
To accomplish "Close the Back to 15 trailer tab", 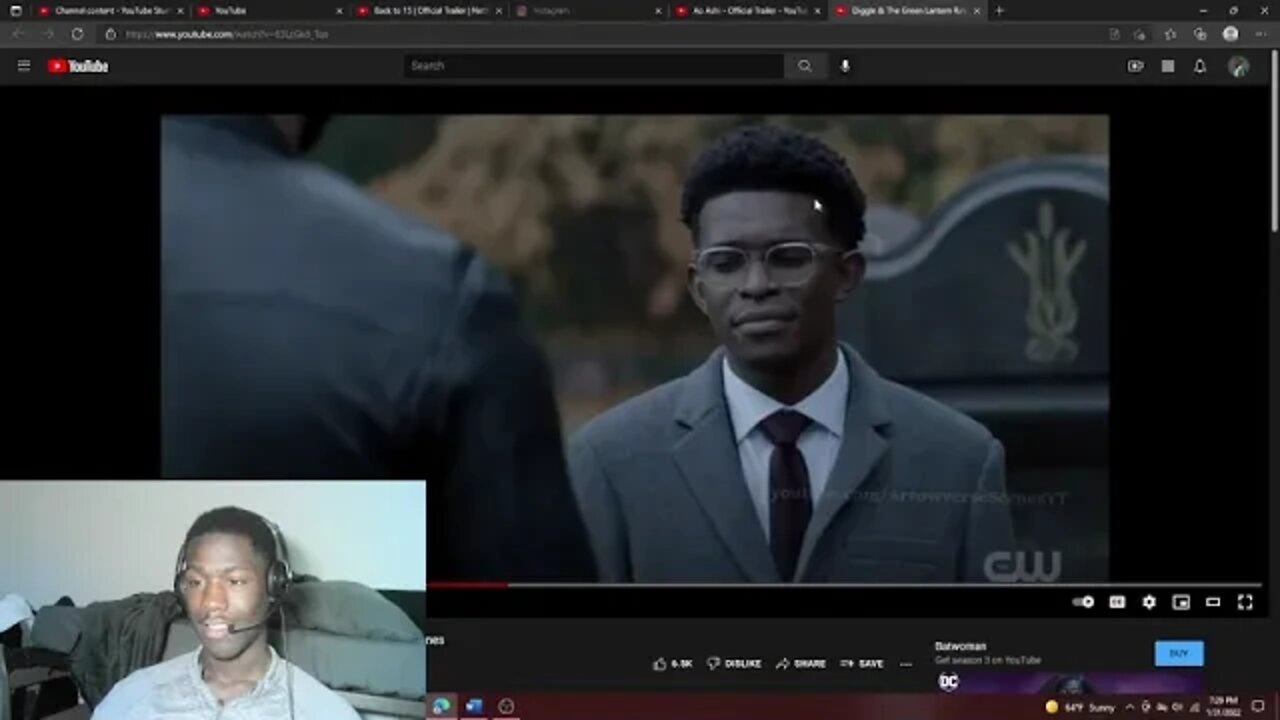I will click(x=497, y=10).
